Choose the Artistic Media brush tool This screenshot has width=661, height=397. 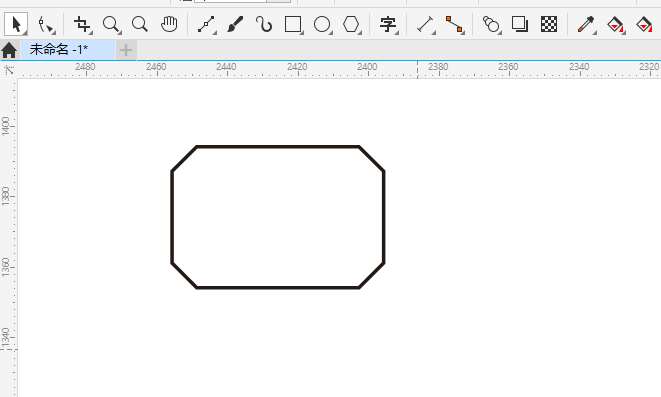pos(235,24)
